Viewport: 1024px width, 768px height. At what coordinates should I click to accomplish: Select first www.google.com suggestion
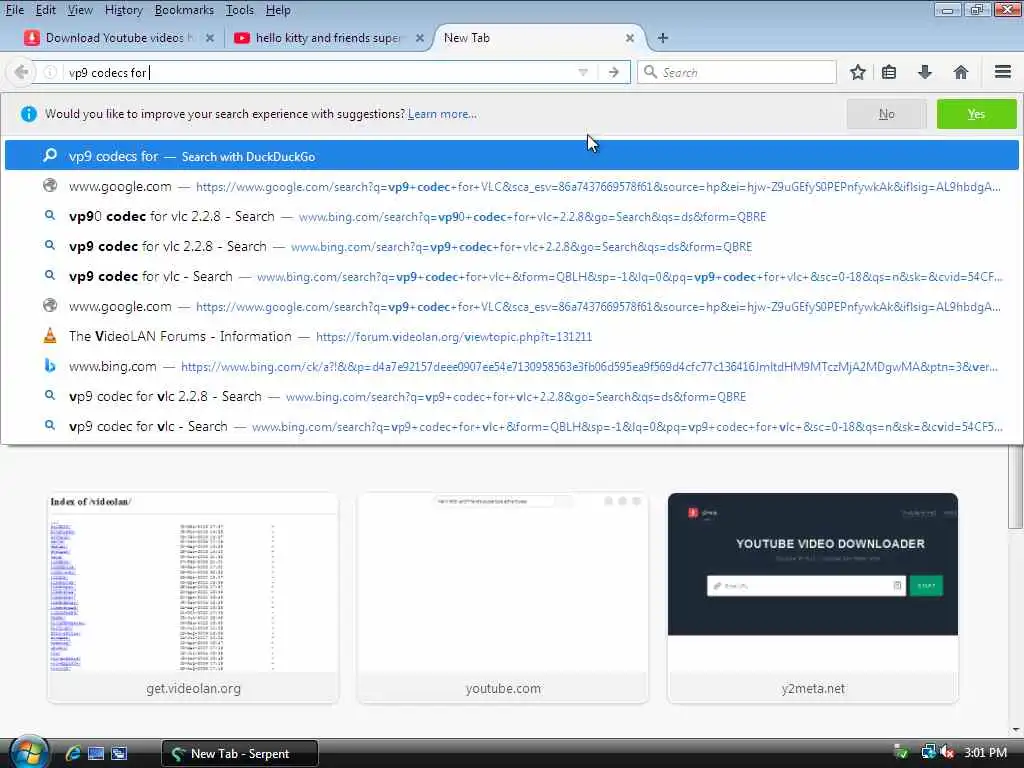pos(511,186)
